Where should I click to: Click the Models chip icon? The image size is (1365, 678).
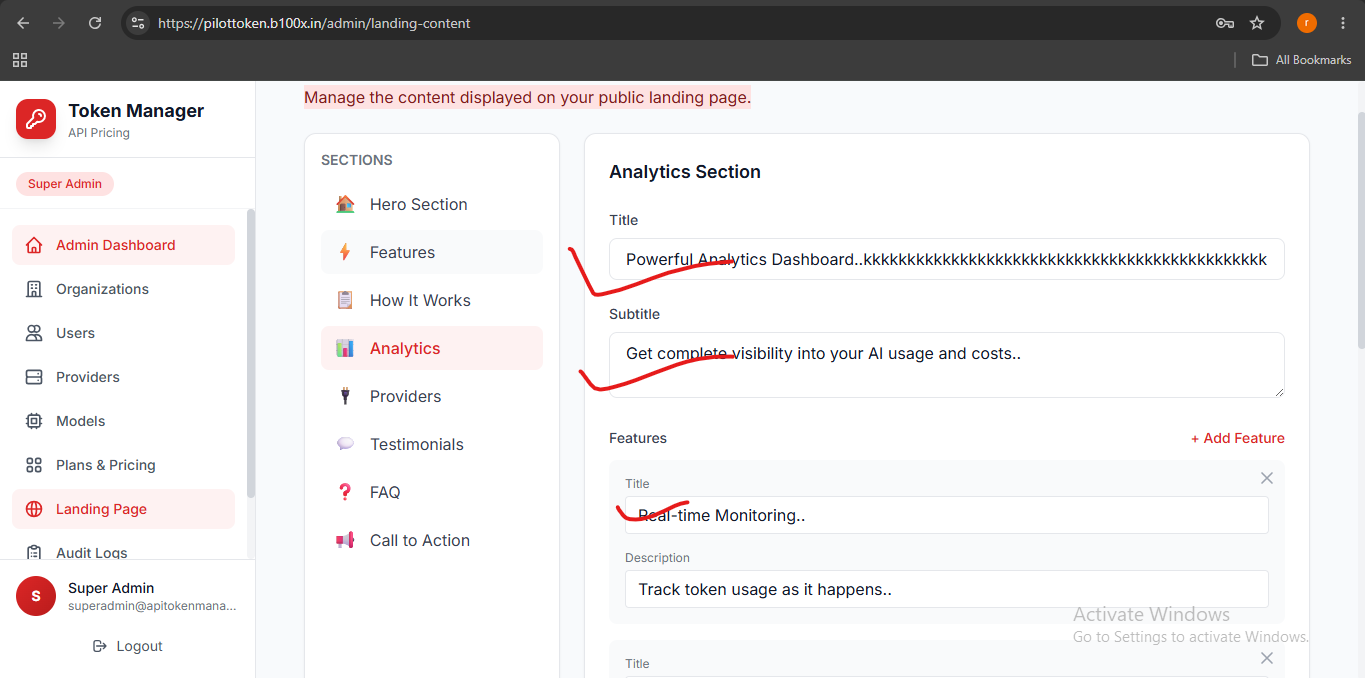click(x=34, y=421)
